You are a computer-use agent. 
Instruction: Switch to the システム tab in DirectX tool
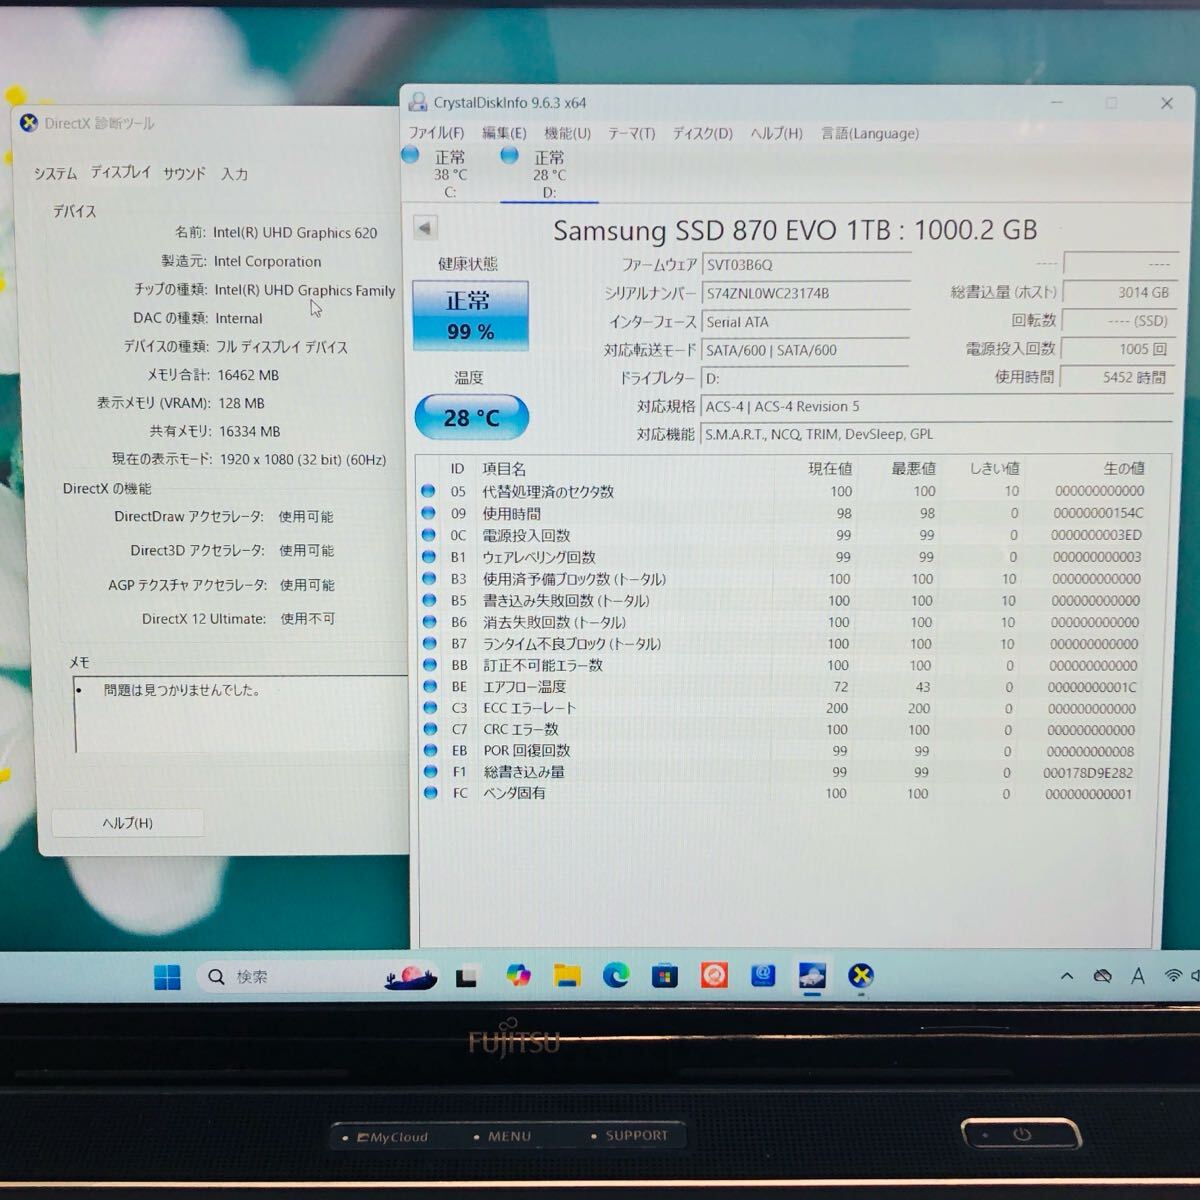pyautogui.click(x=55, y=174)
